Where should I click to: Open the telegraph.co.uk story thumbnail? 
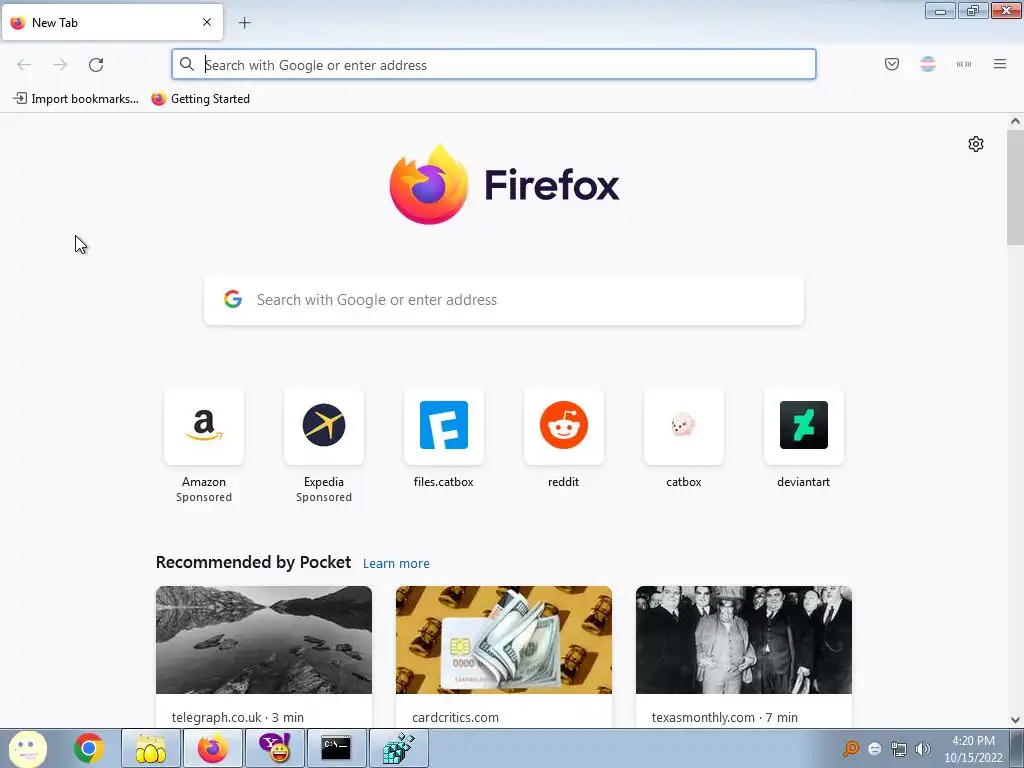(264, 640)
